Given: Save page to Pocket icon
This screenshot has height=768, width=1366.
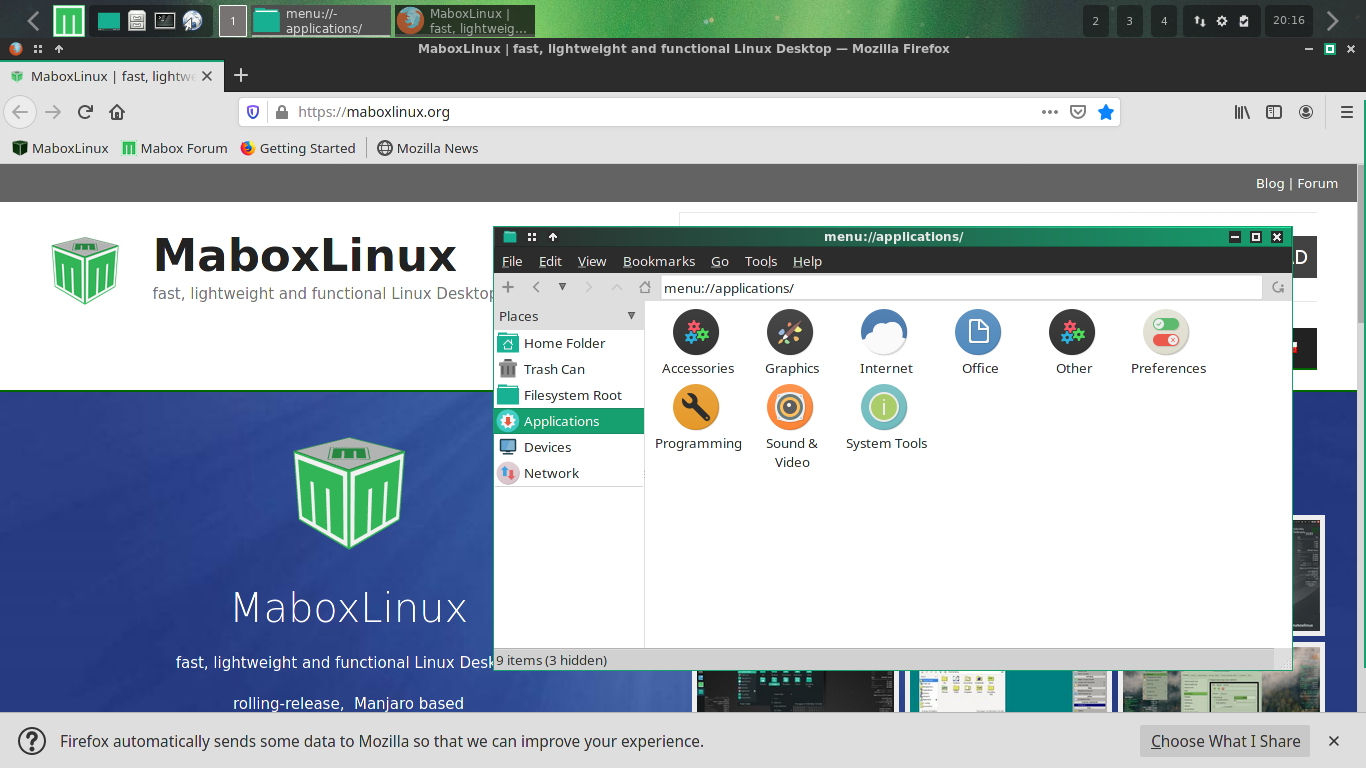Looking at the screenshot, I should (x=1078, y=112).
